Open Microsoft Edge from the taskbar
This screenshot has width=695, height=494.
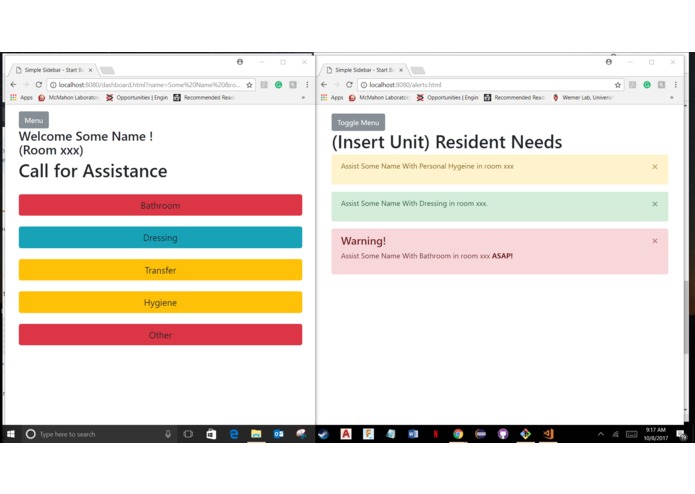coord(234,434)
